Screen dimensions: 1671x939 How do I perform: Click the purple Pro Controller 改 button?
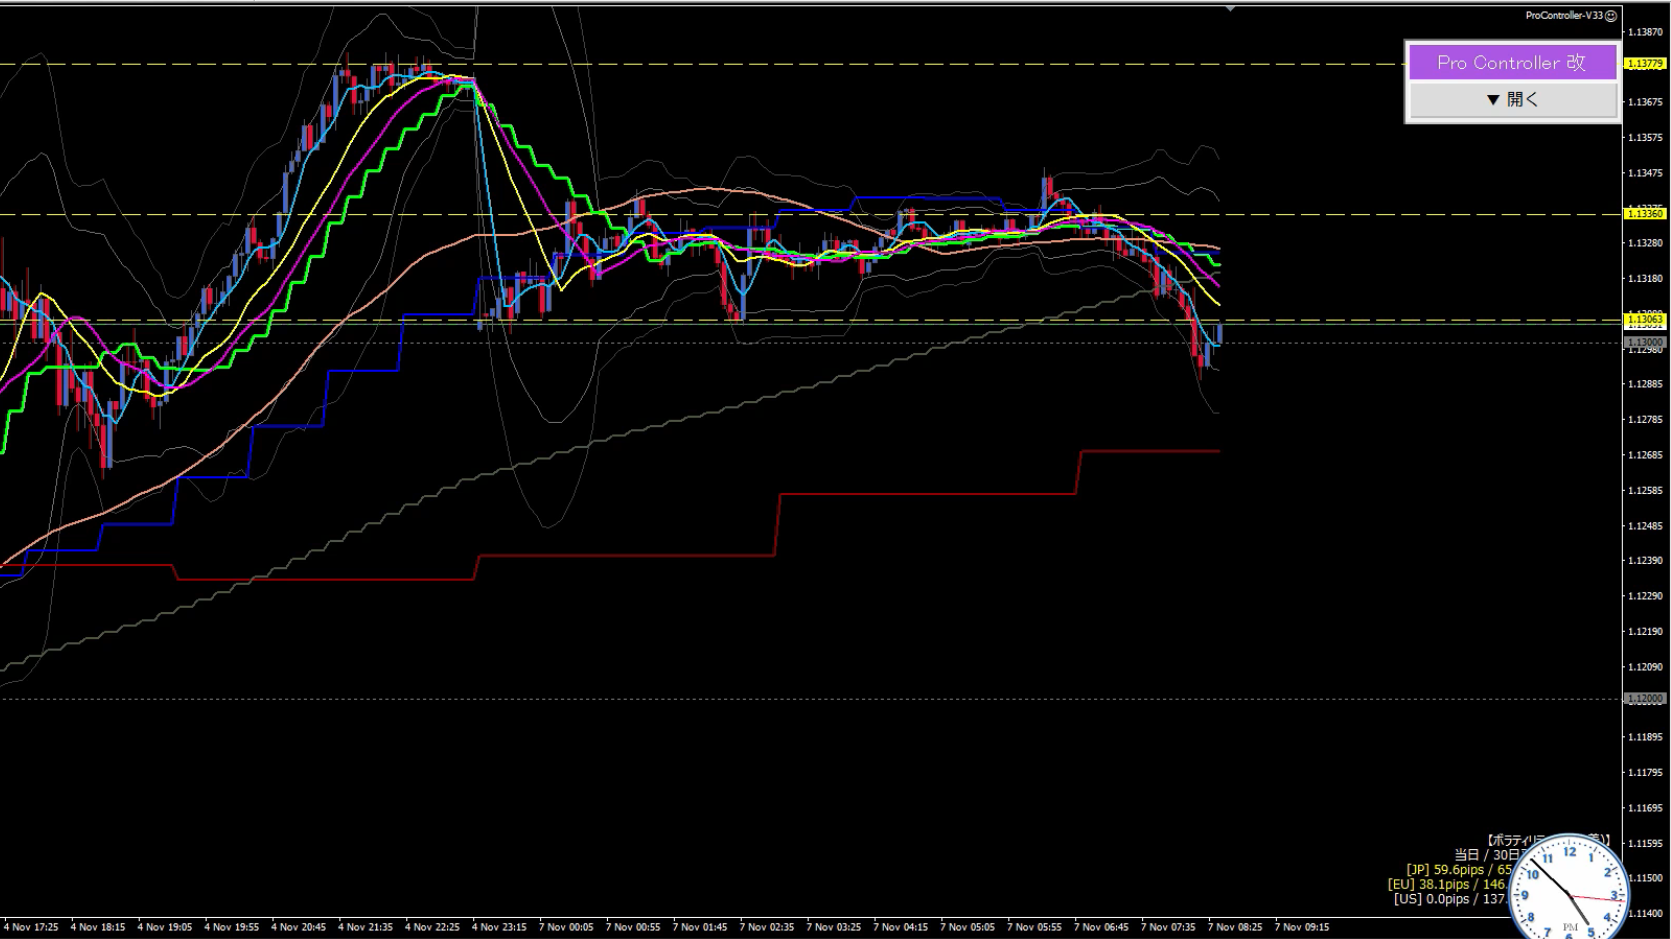tap(1511, 62)
